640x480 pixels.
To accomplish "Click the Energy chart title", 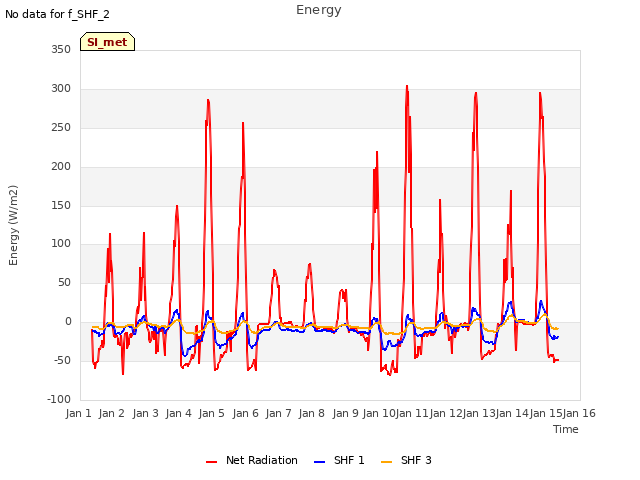I will [319, 10].
